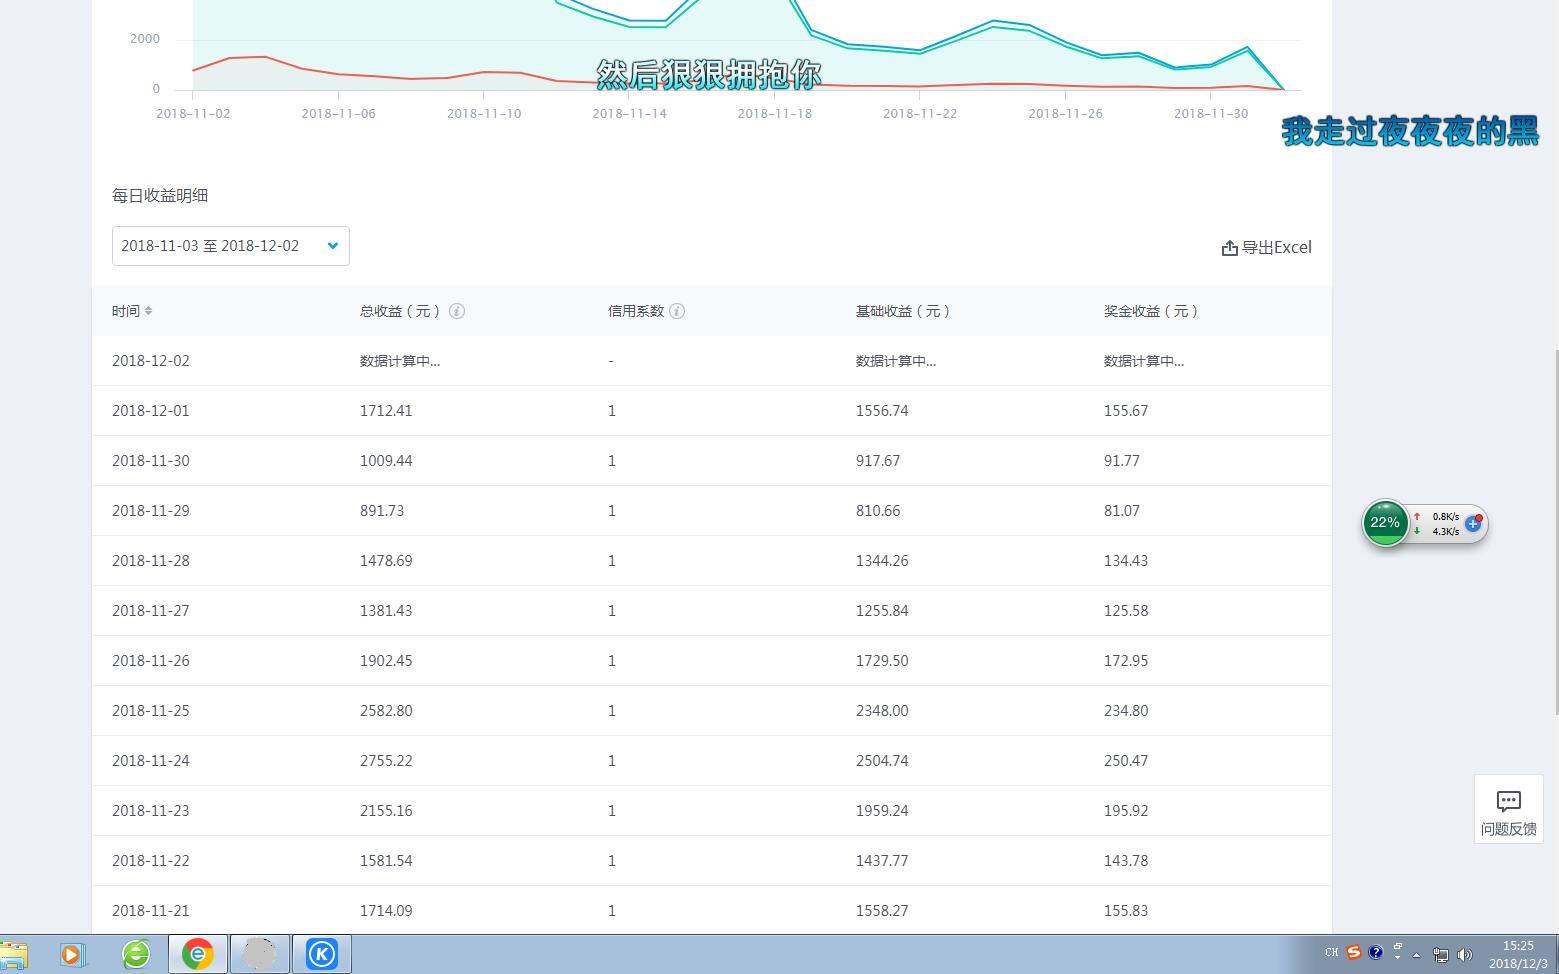Image resolution: width=1559 pixels, height=974 pixels.
Task: Show hidden tray icons arrow
Action: point(1417,954)
